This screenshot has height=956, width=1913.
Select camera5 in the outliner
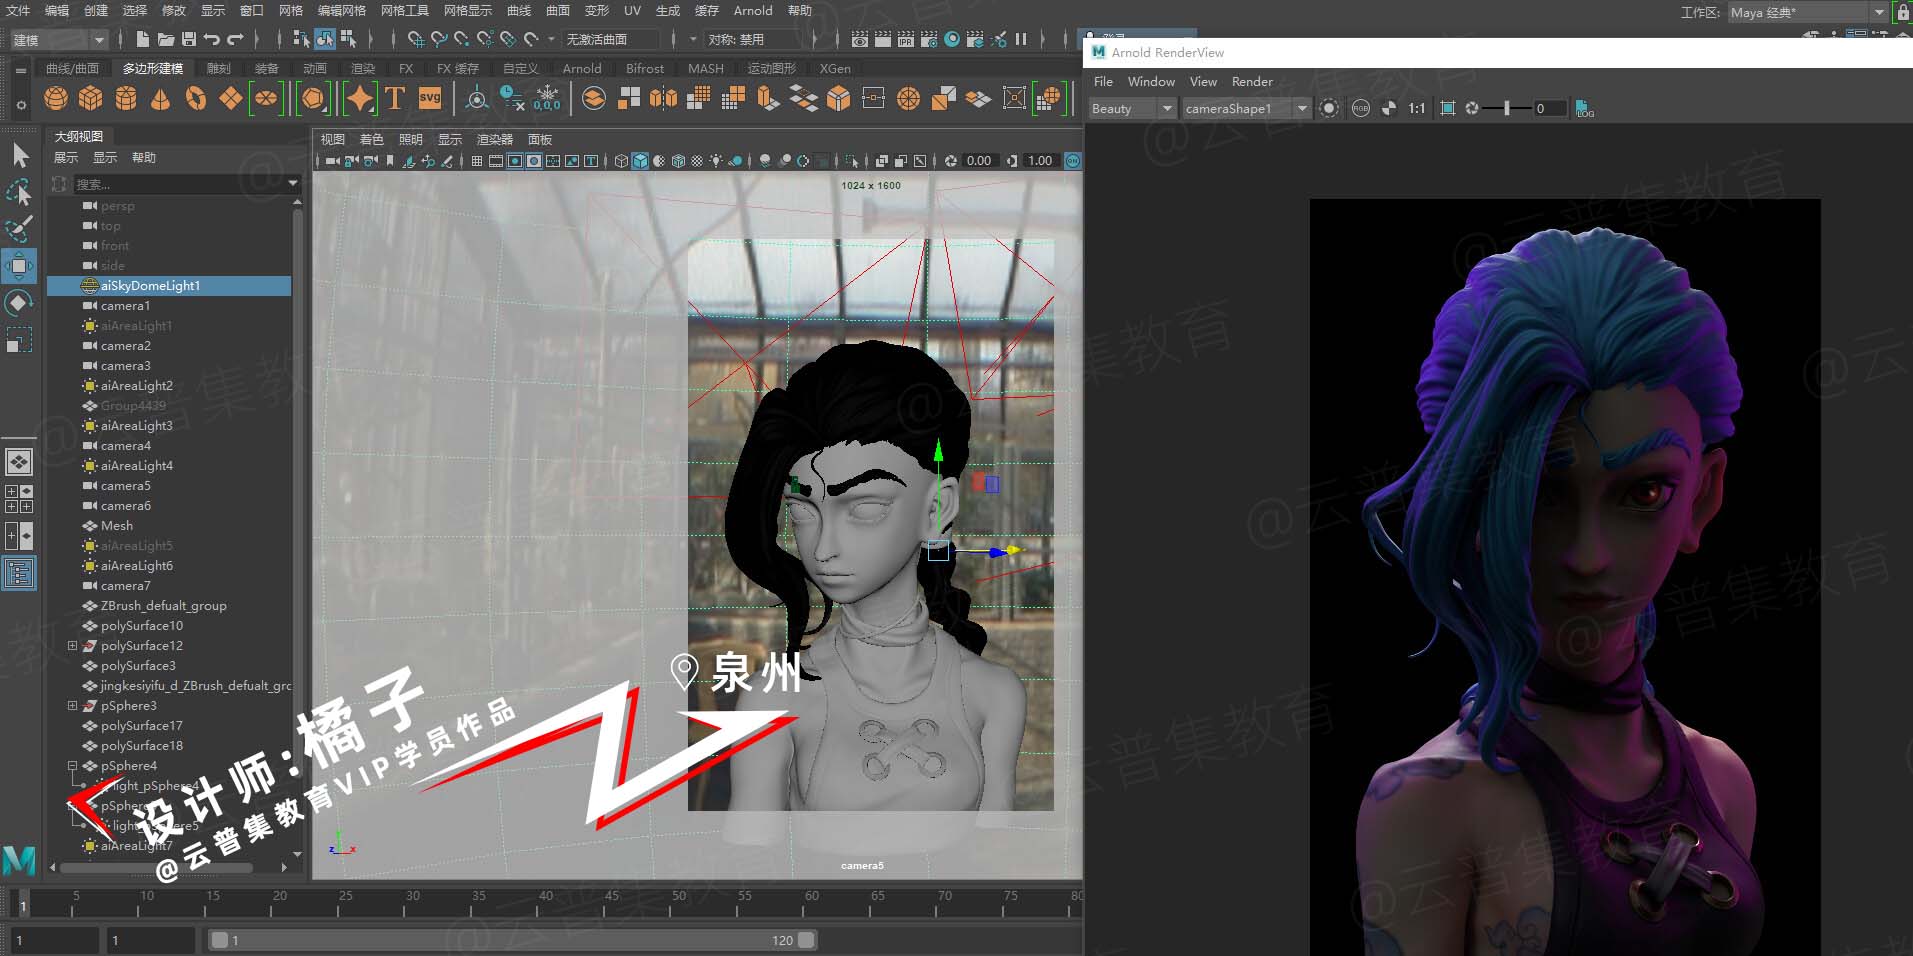(125, 486)
